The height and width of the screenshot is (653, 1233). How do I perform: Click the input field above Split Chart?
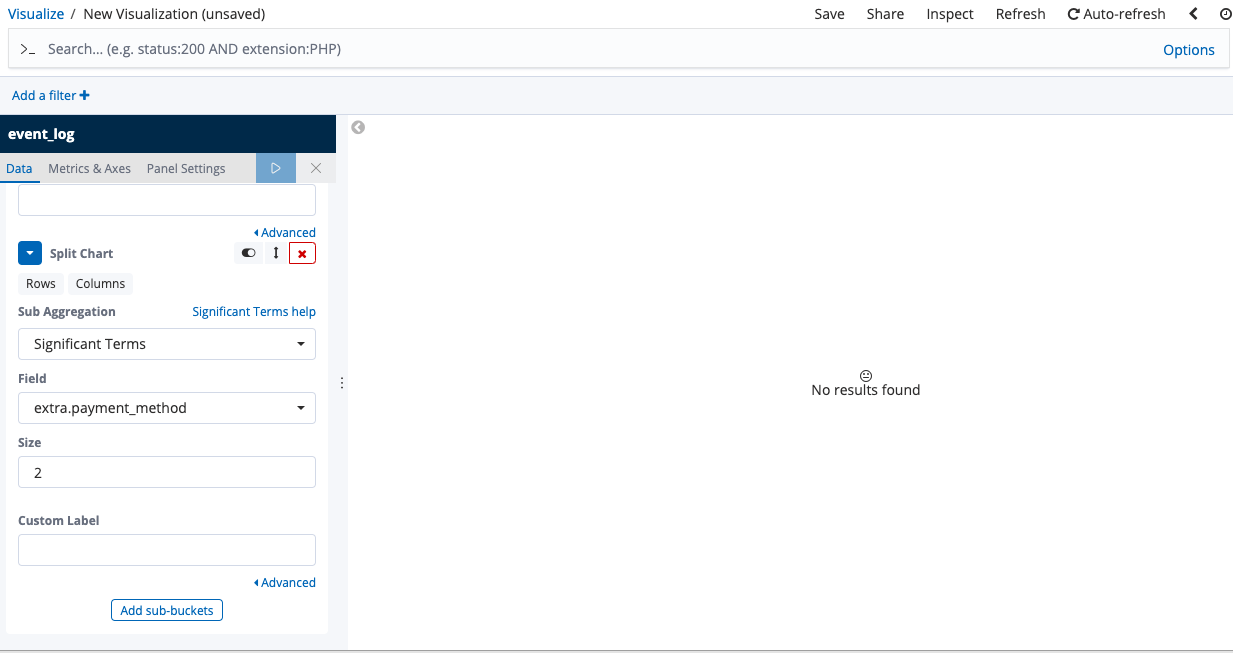167,200
